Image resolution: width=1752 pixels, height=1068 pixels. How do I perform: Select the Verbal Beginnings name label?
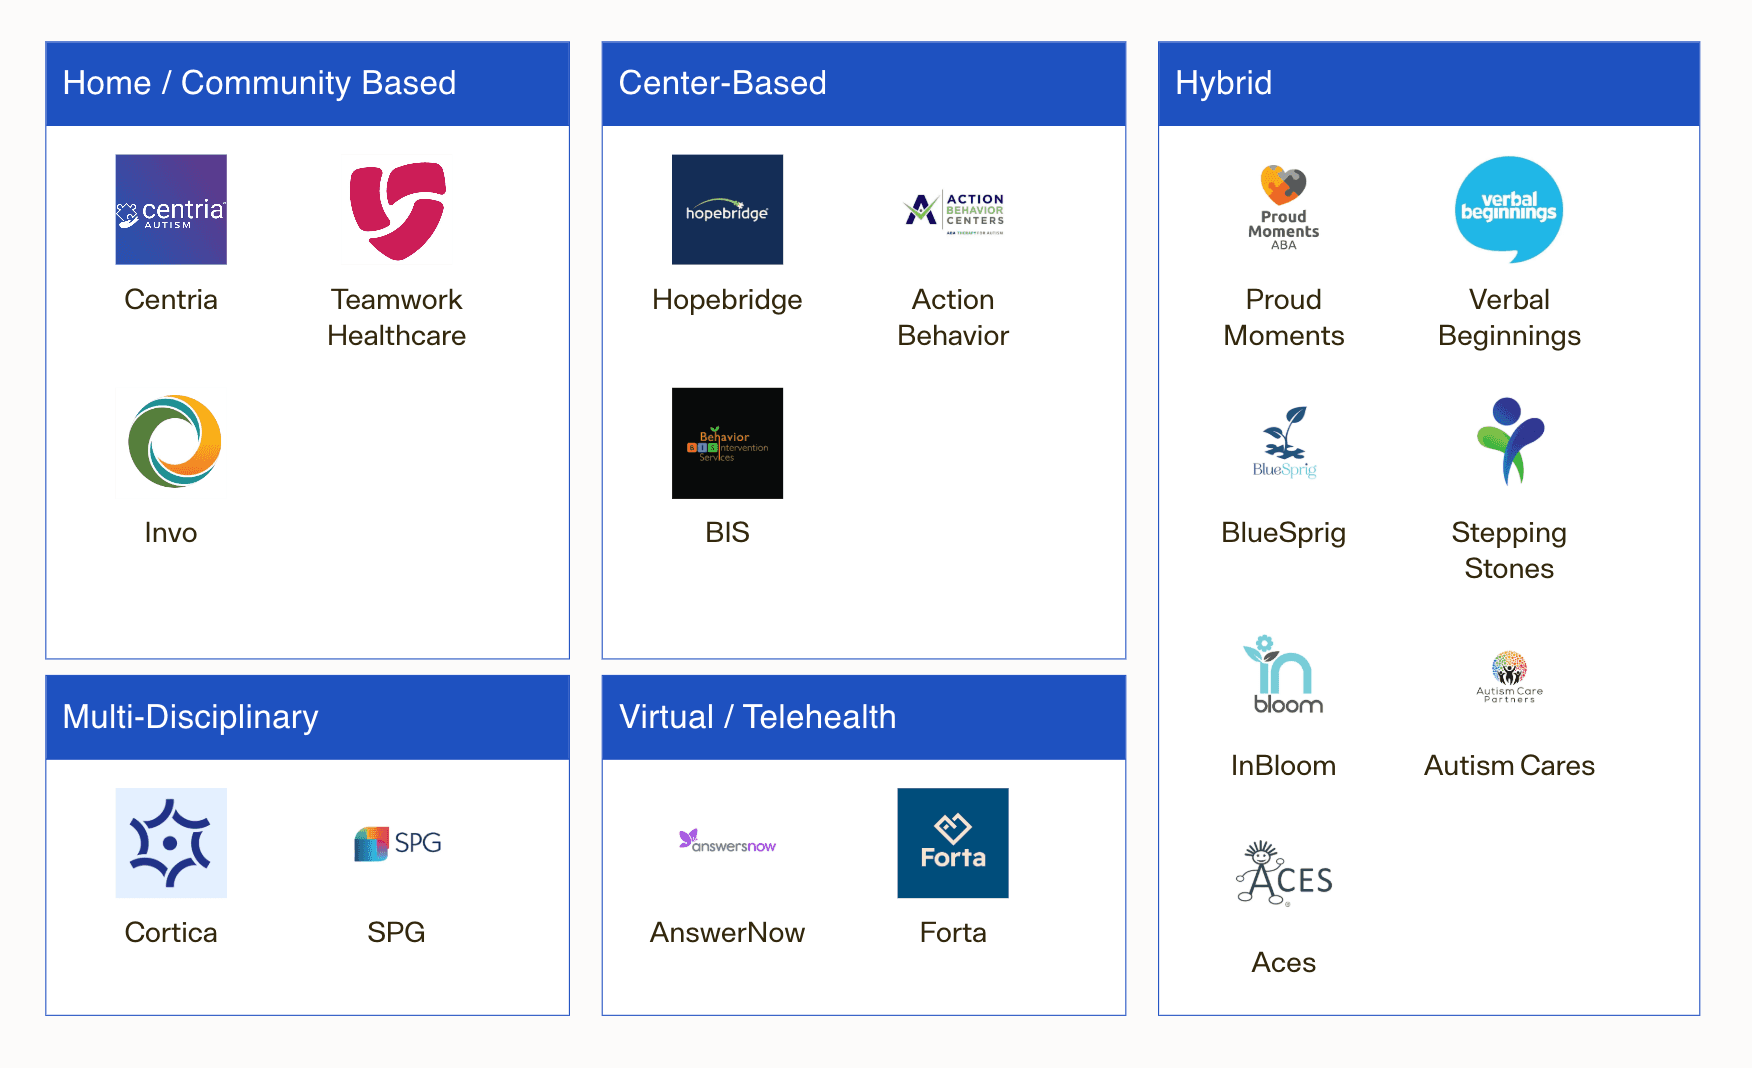click(1509, 318)
